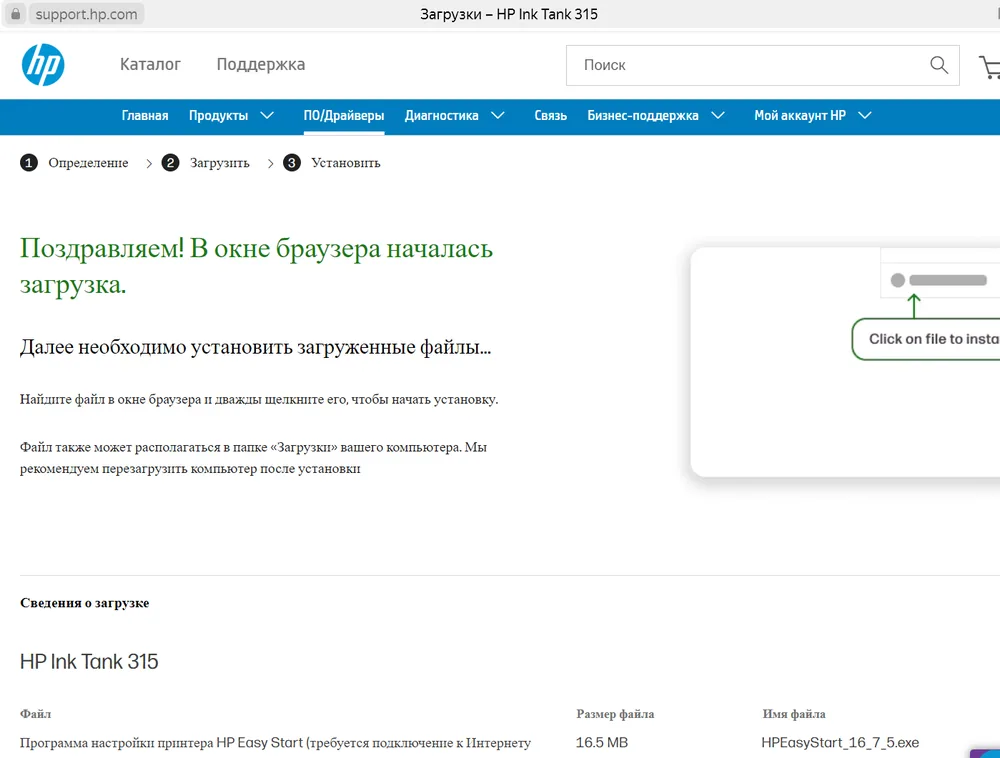This screenshot has width=1000, height=758.
Task: Click the Имя файла column header
Action: click(794, 714)
